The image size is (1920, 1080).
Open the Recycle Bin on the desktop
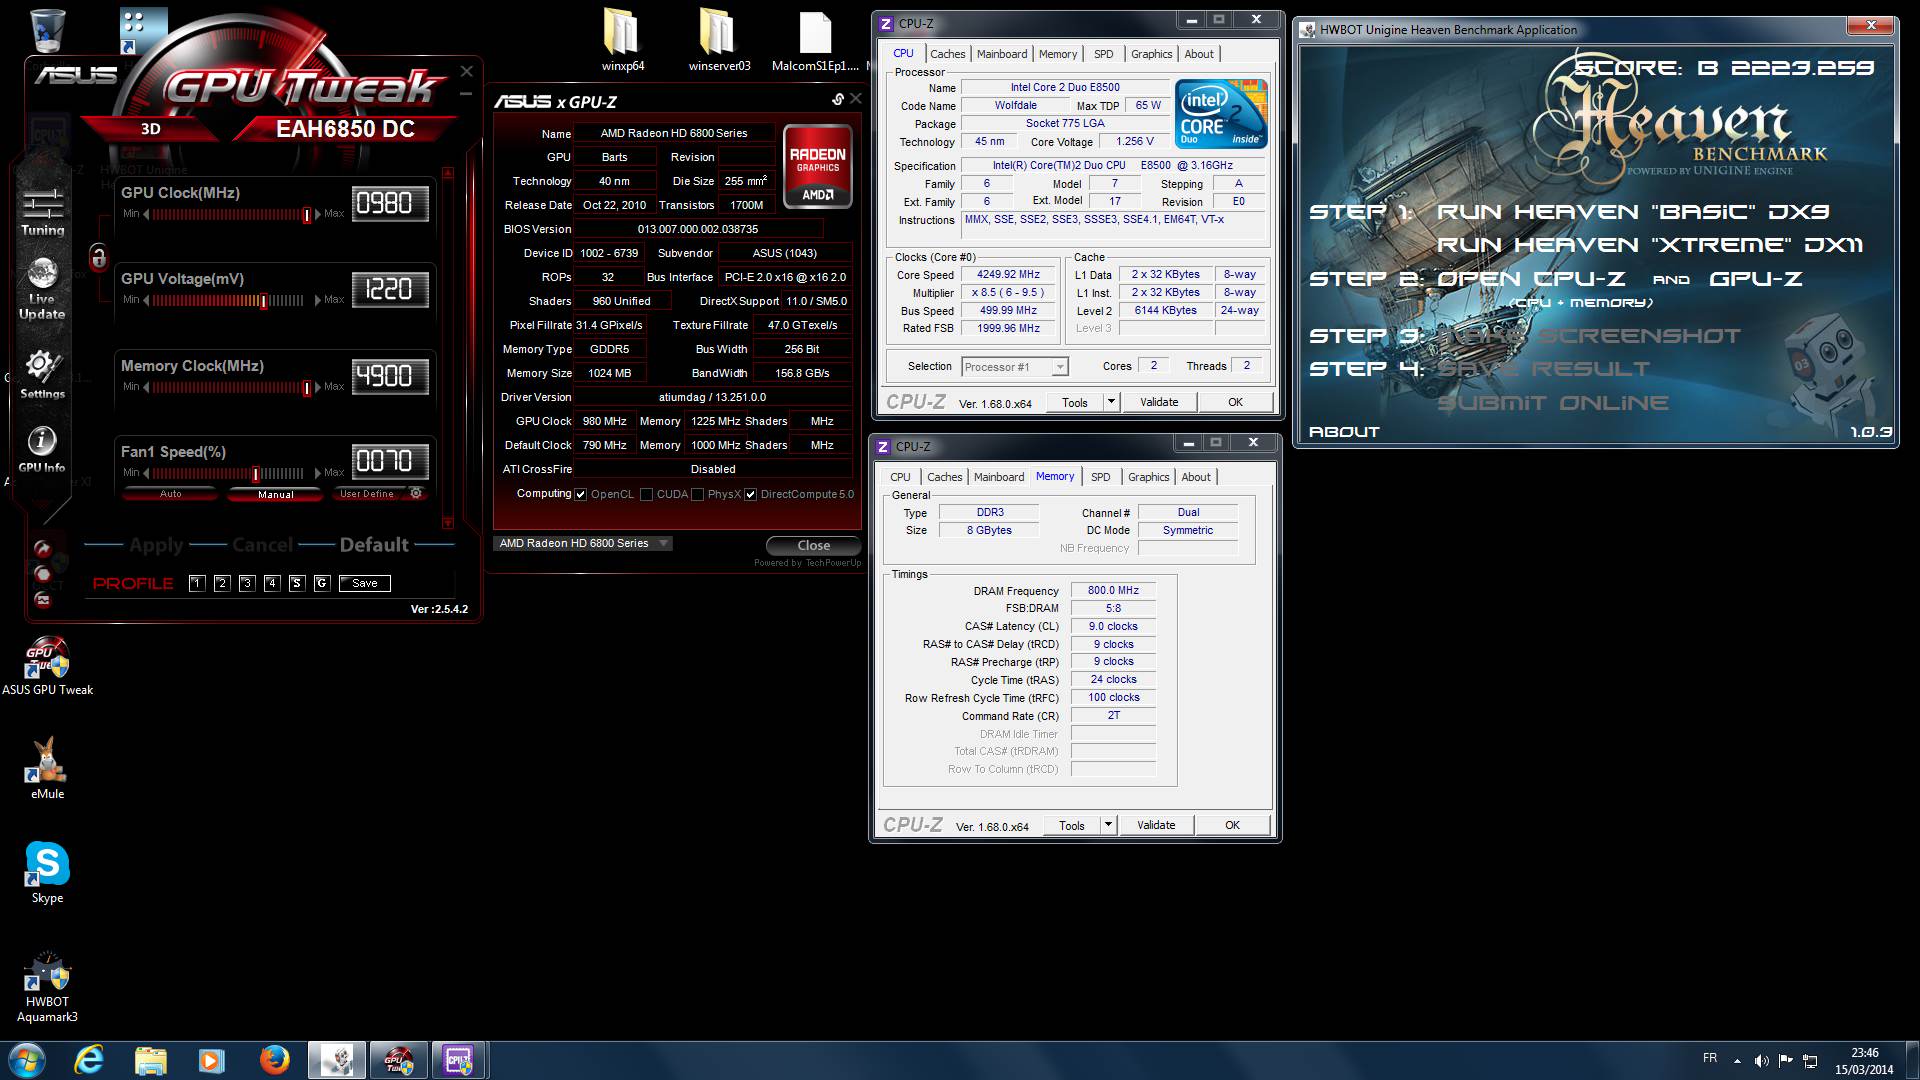pyautogui.click(x=48, y=30)
